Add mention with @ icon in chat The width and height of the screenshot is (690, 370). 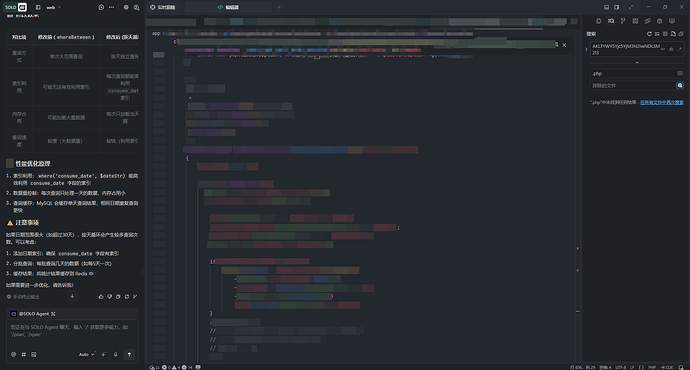[x=13, y=354]
